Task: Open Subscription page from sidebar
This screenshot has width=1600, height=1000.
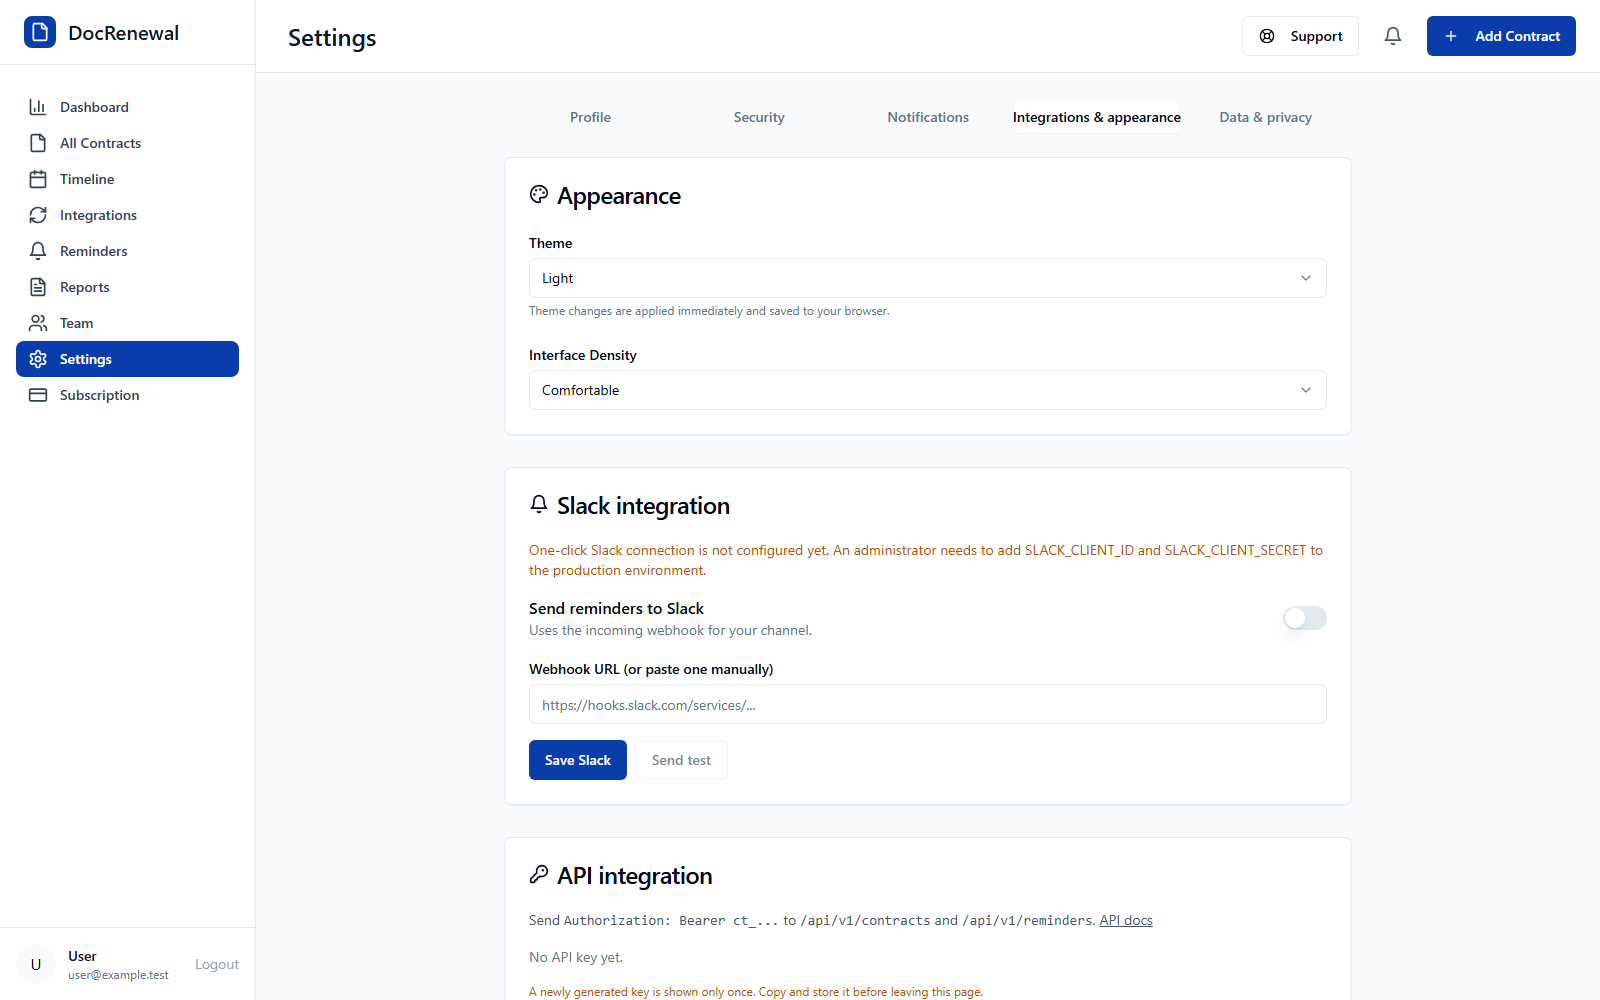Action: pos(127,395)
